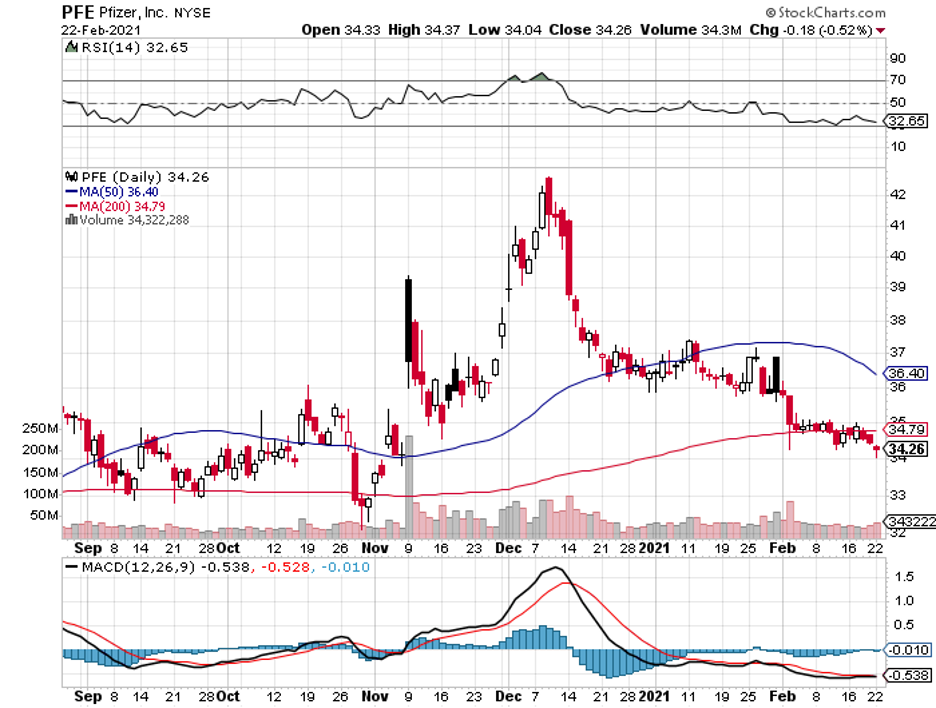Click the High 34.37 value
Screen dimensions: 936x708
pyautogui.click(x=424, y=30)
